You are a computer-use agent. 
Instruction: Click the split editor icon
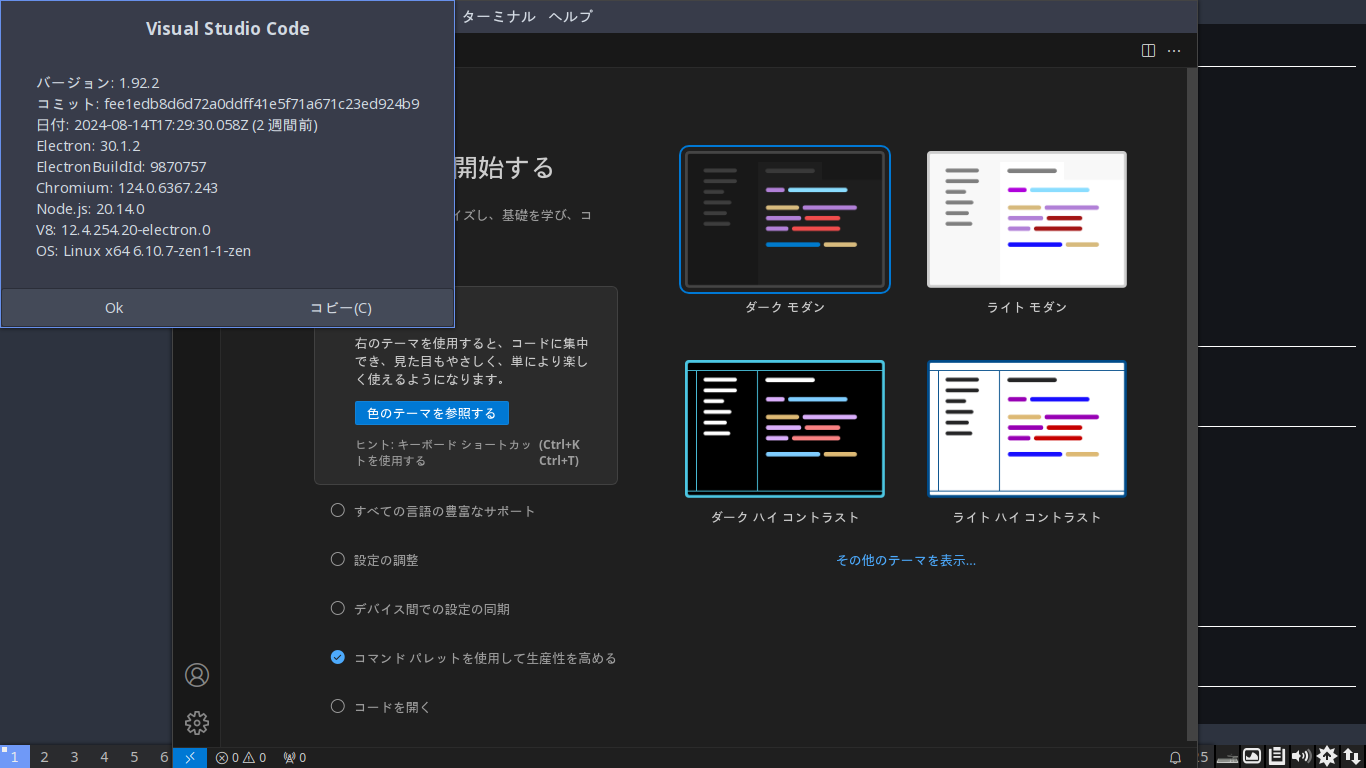click(1149, 50)
